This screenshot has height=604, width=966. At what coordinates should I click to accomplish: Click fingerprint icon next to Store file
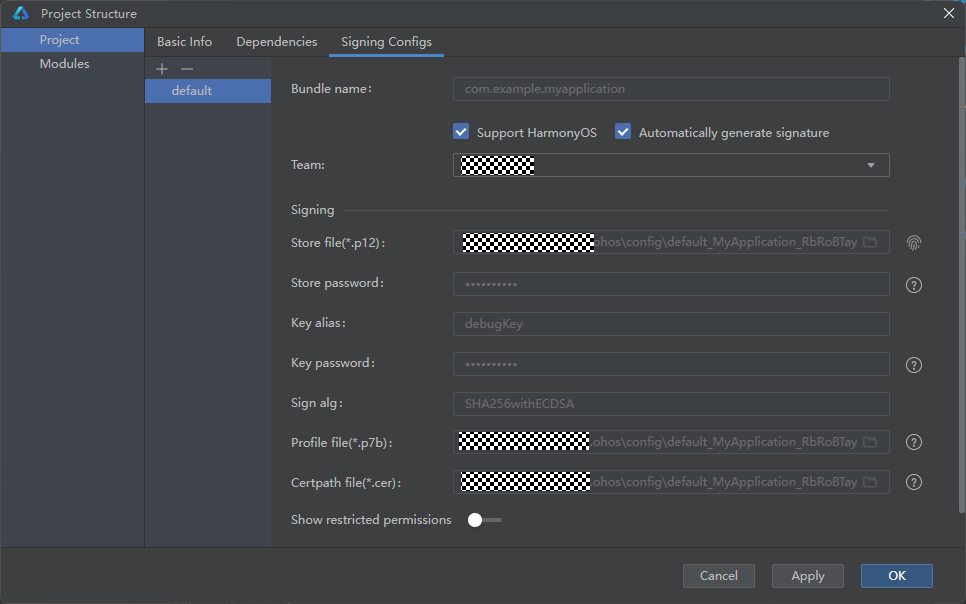913,243
